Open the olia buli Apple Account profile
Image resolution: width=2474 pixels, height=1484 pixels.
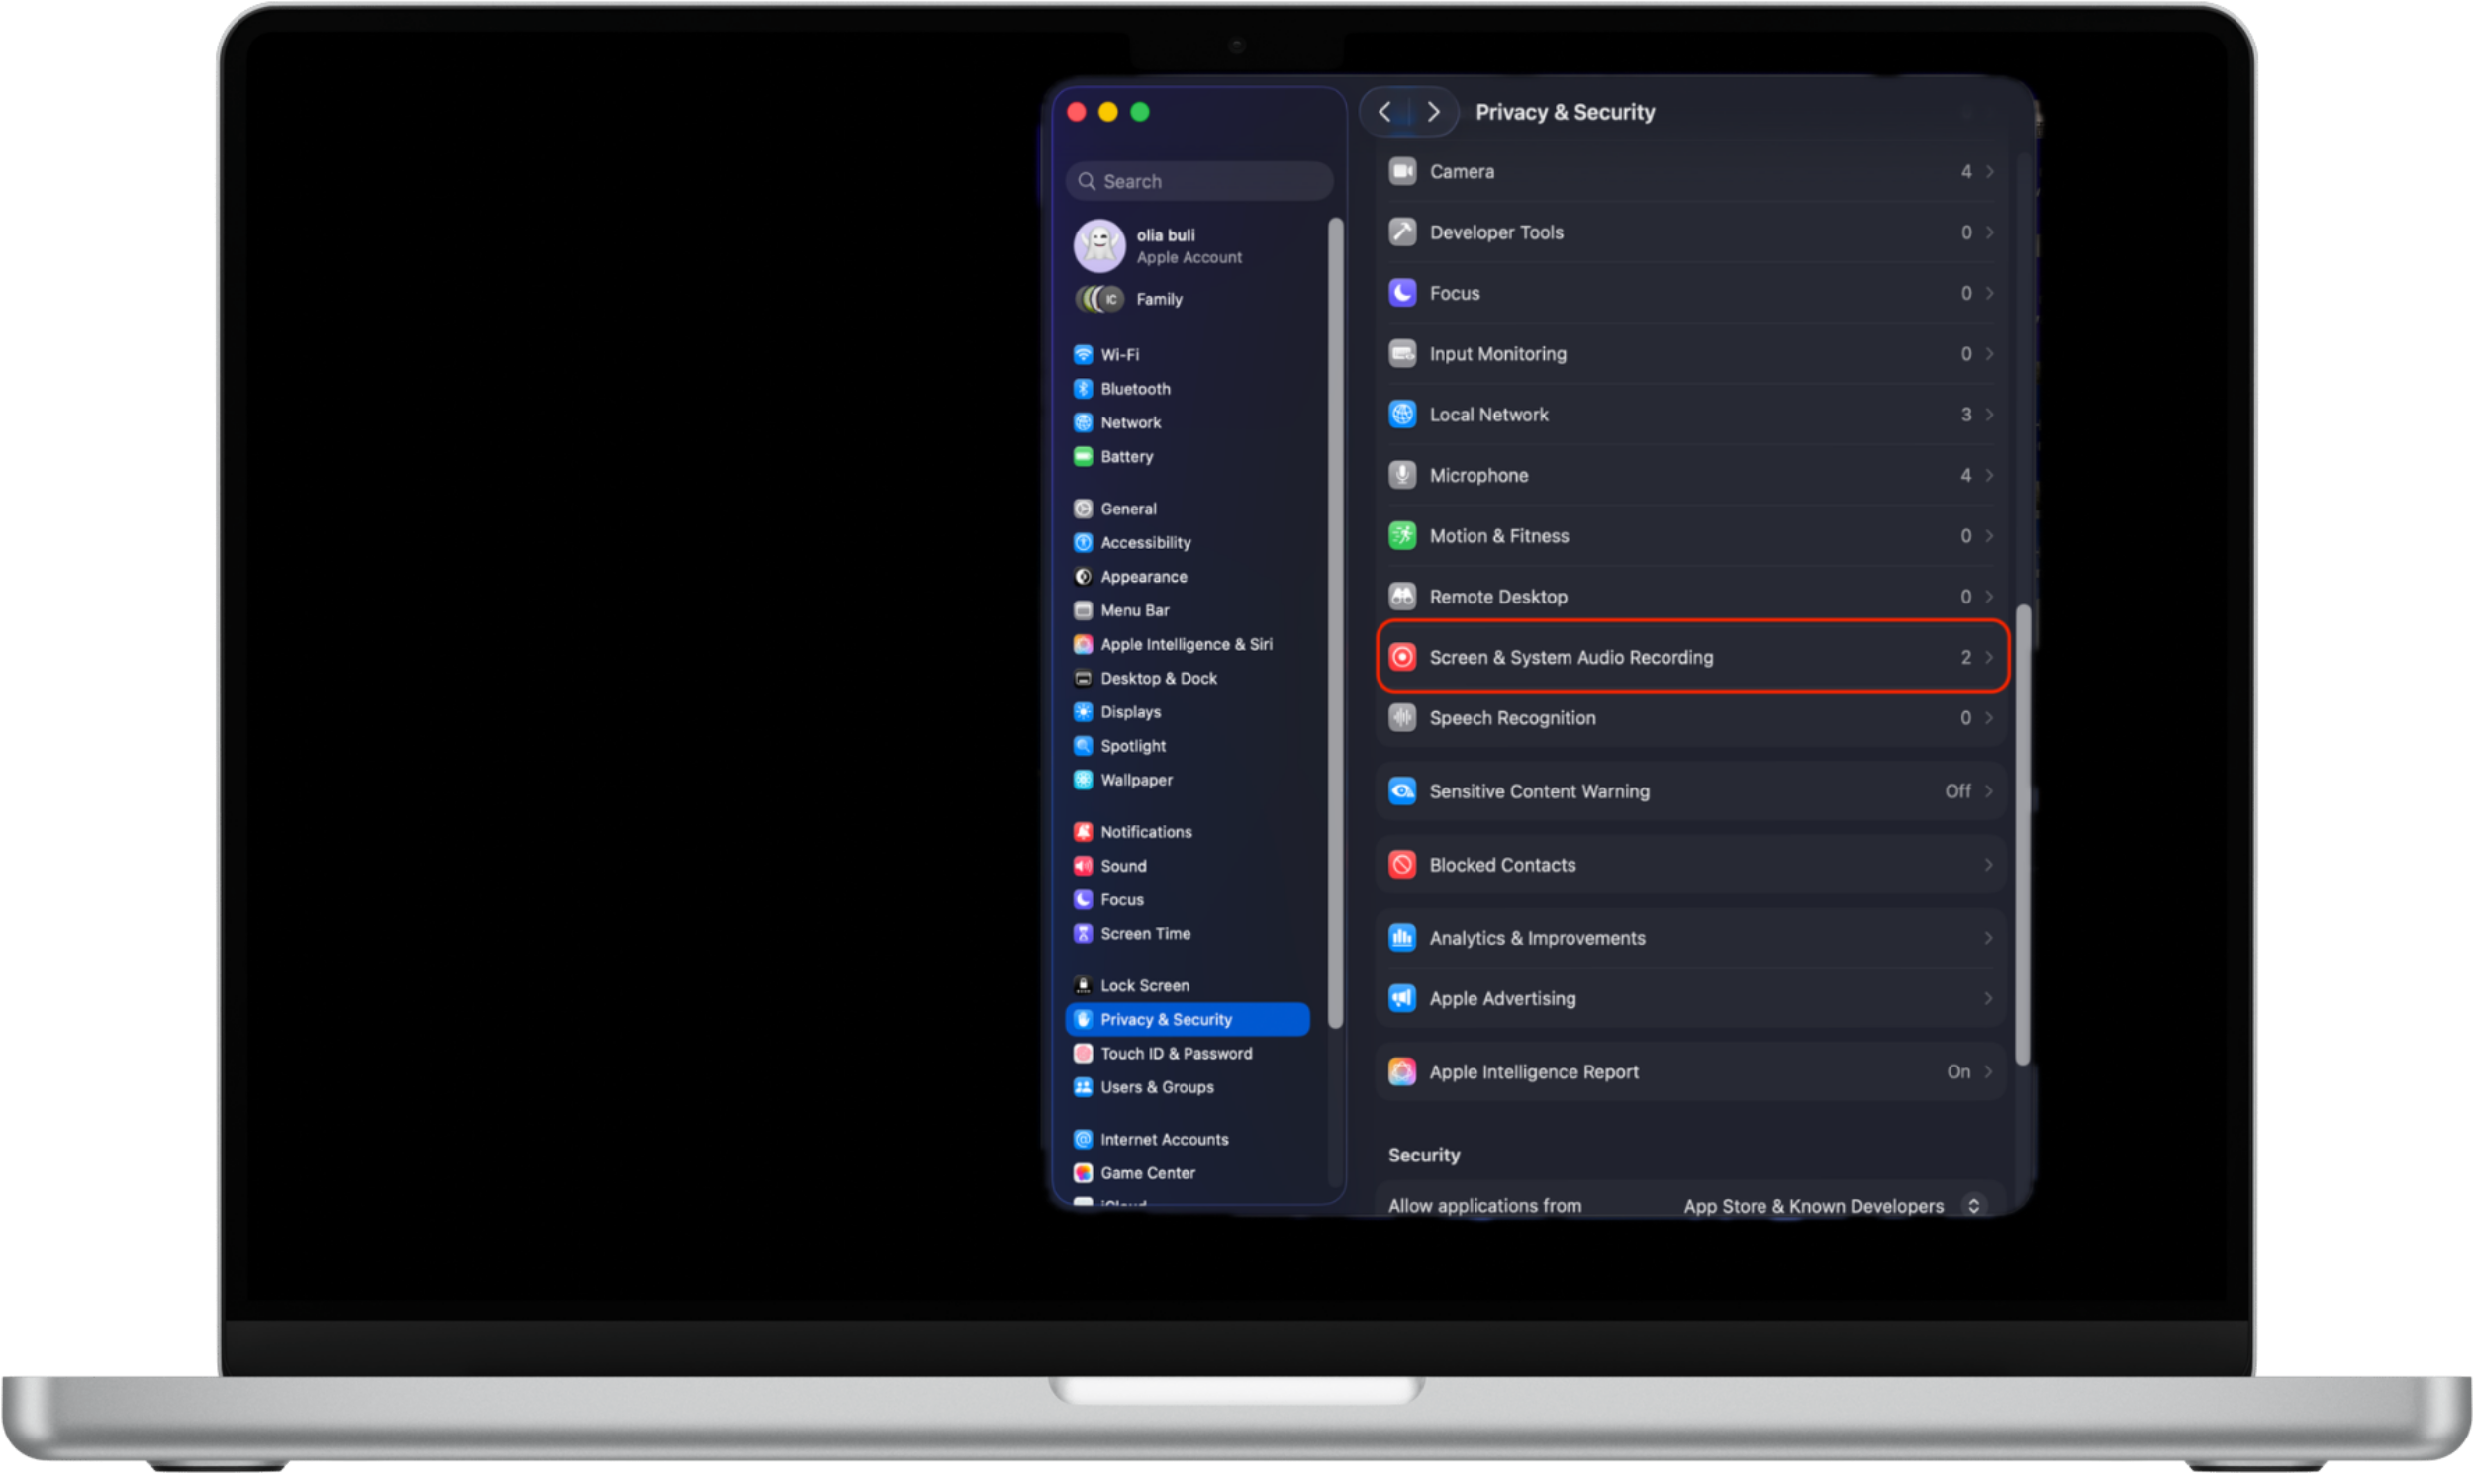pyautogui.click(x=1166, y=245)
